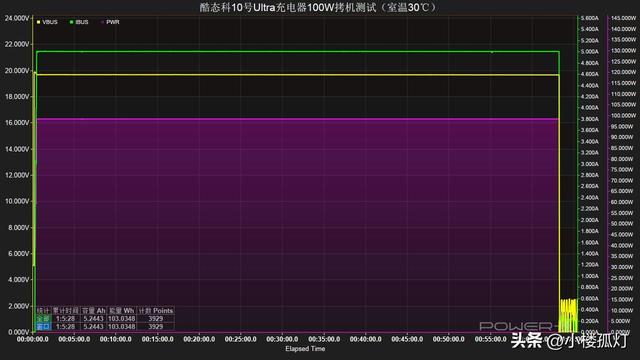
Task: Click the 145.000W power axis label
Action: (x=623, y=18)
